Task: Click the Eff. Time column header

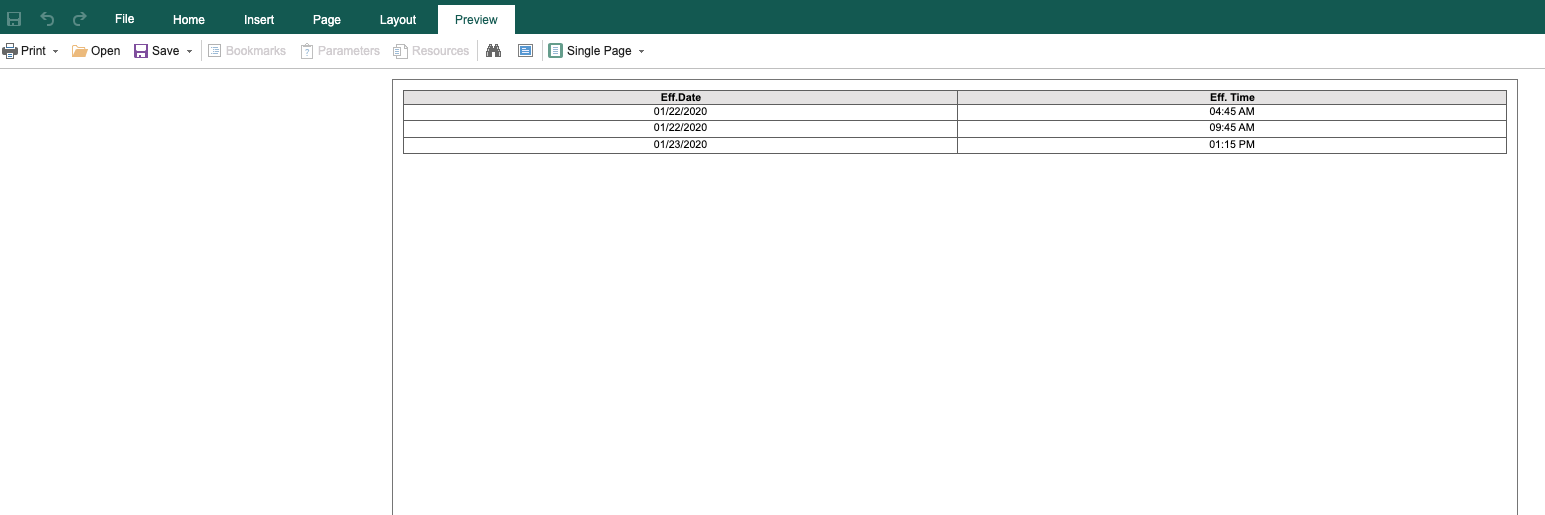Action: coord(1232,97)
